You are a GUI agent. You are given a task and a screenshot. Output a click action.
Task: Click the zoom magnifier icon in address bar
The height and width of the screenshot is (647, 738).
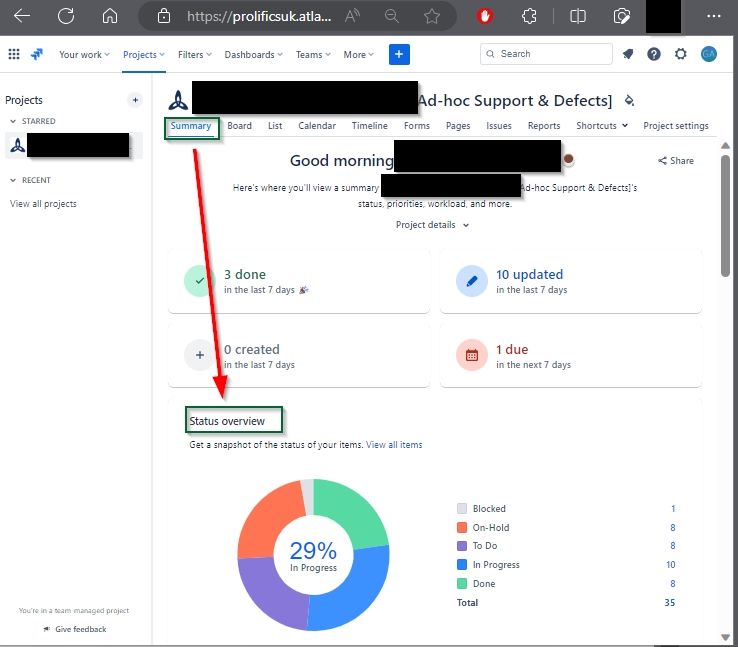click(x=392, y=16)
